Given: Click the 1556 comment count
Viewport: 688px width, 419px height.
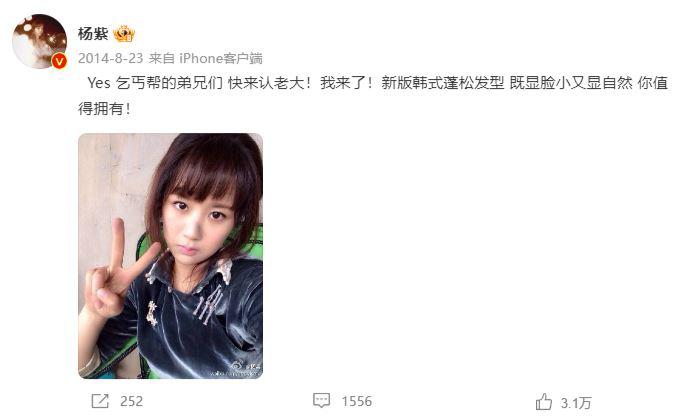Looking at the screenshot, I should click(x=357, y=401).
